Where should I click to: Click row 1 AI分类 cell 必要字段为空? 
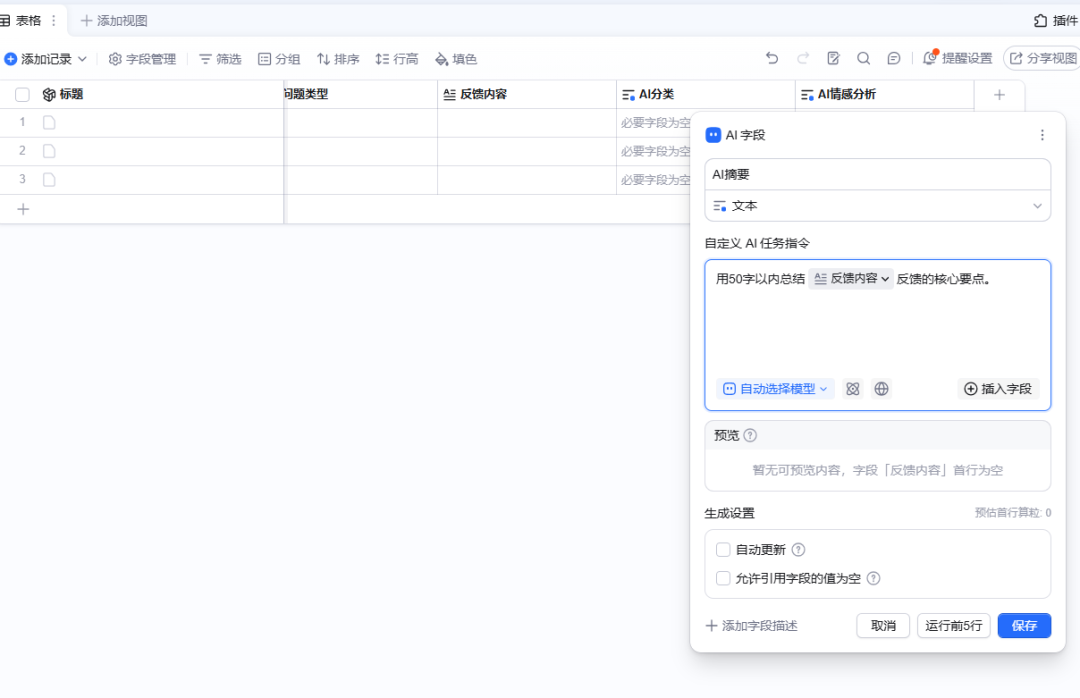click(654, 123)
